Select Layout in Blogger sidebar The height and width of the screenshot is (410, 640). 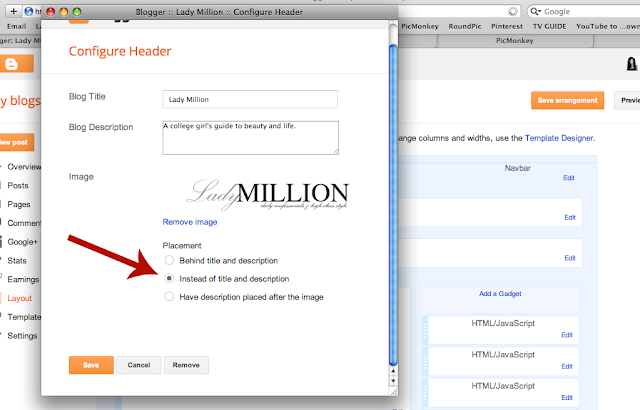pos(19,298)
